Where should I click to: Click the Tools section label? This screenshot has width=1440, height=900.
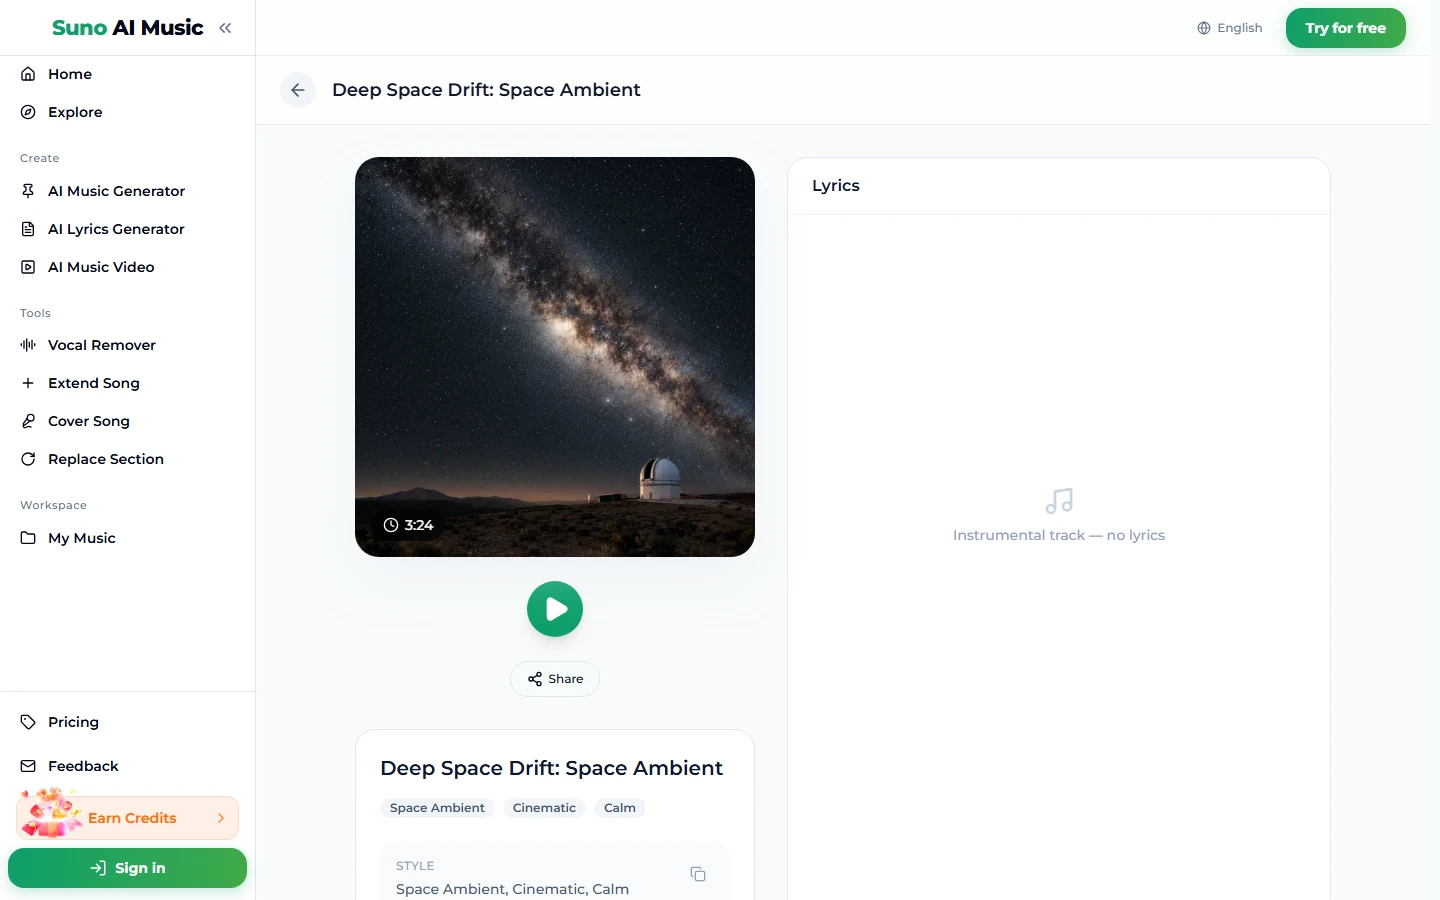pyautogui.click(x=35, y=313)
